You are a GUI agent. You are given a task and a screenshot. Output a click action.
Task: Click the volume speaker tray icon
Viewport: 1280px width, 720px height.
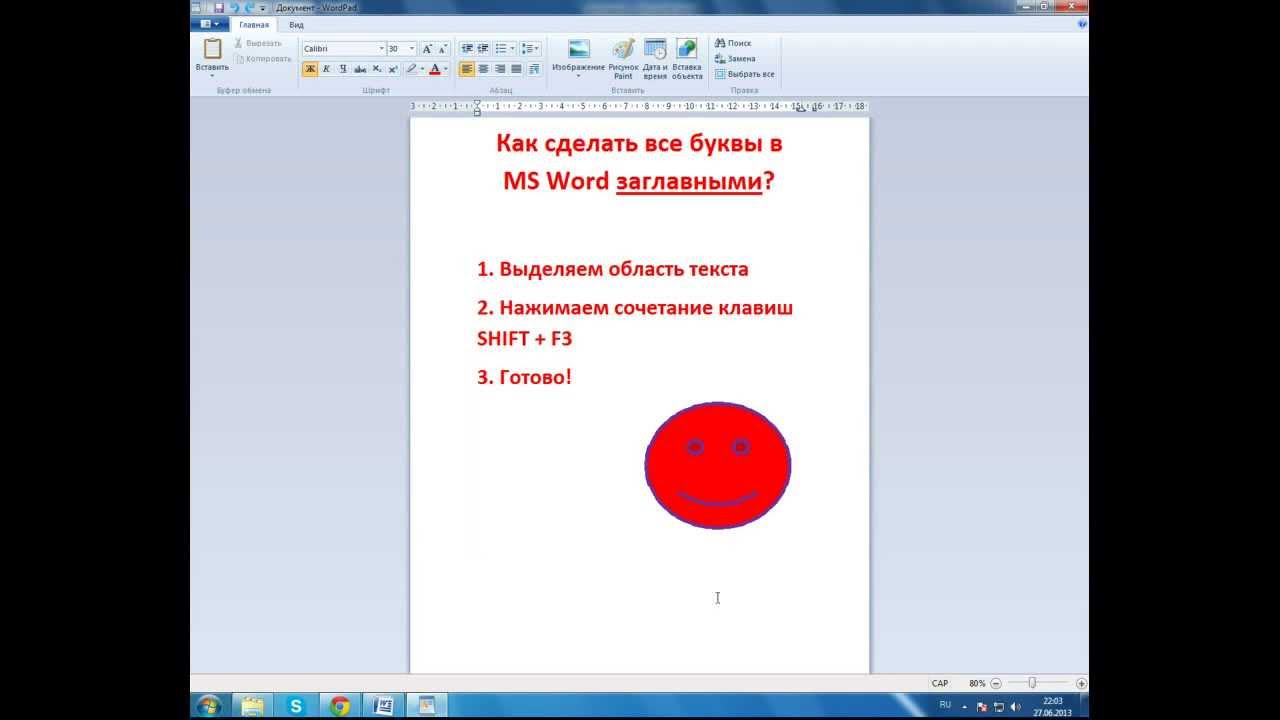pyautogui.click(x=1016, y=706)
